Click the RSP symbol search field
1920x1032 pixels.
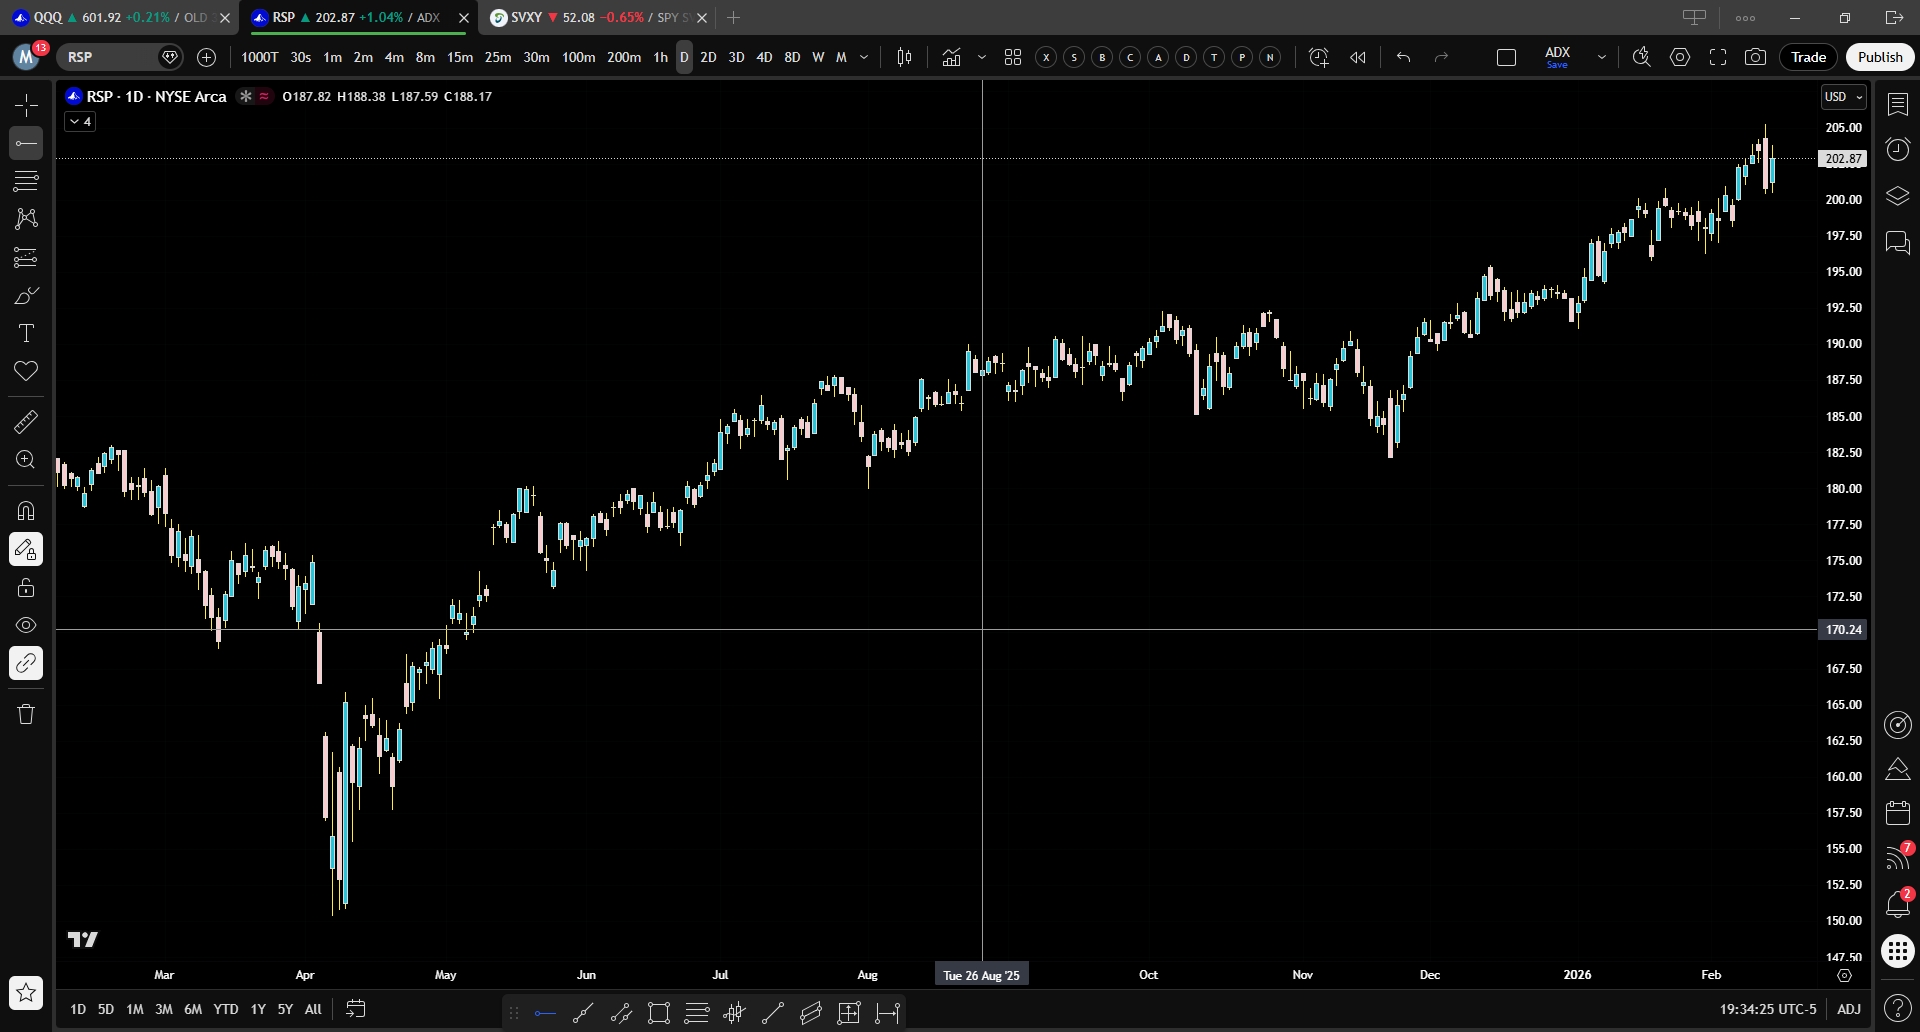pos(108,57)
